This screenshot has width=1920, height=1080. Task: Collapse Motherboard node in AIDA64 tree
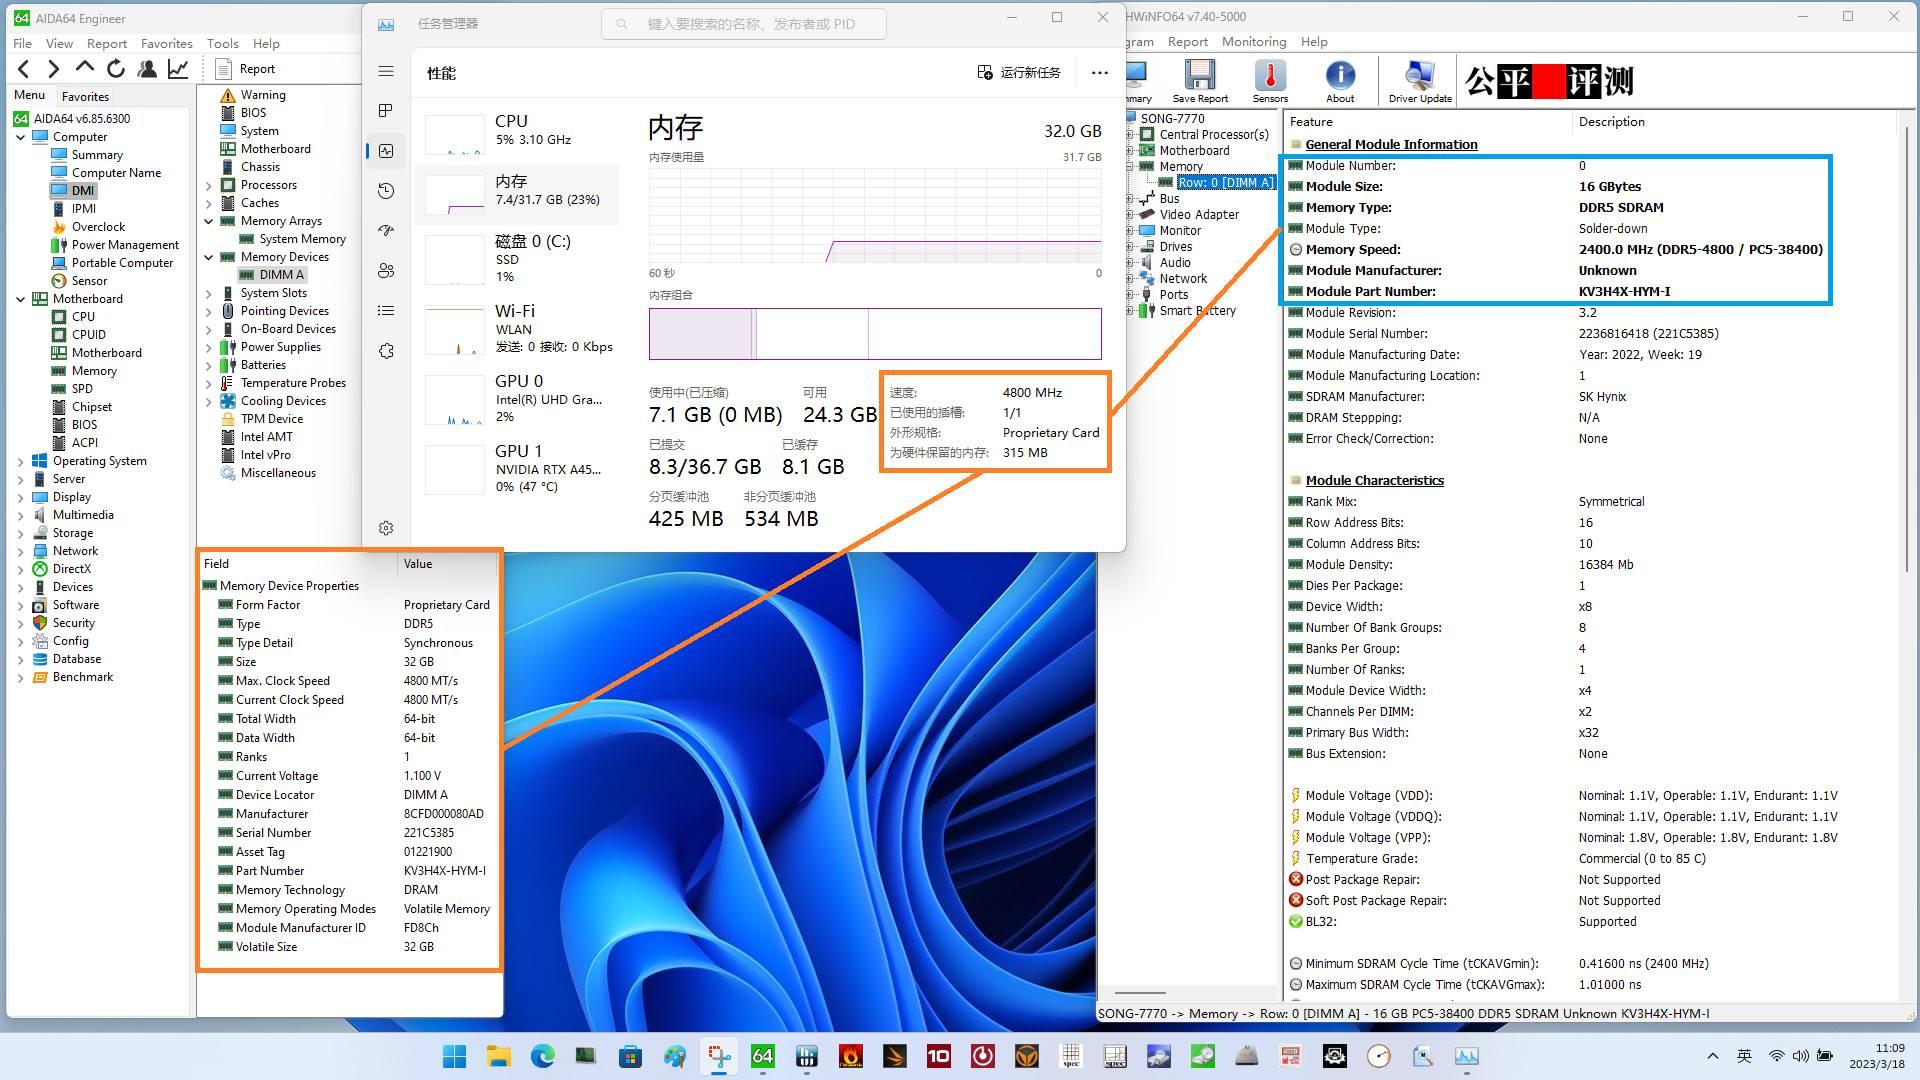pyautogui.click(x=21, y=299)
